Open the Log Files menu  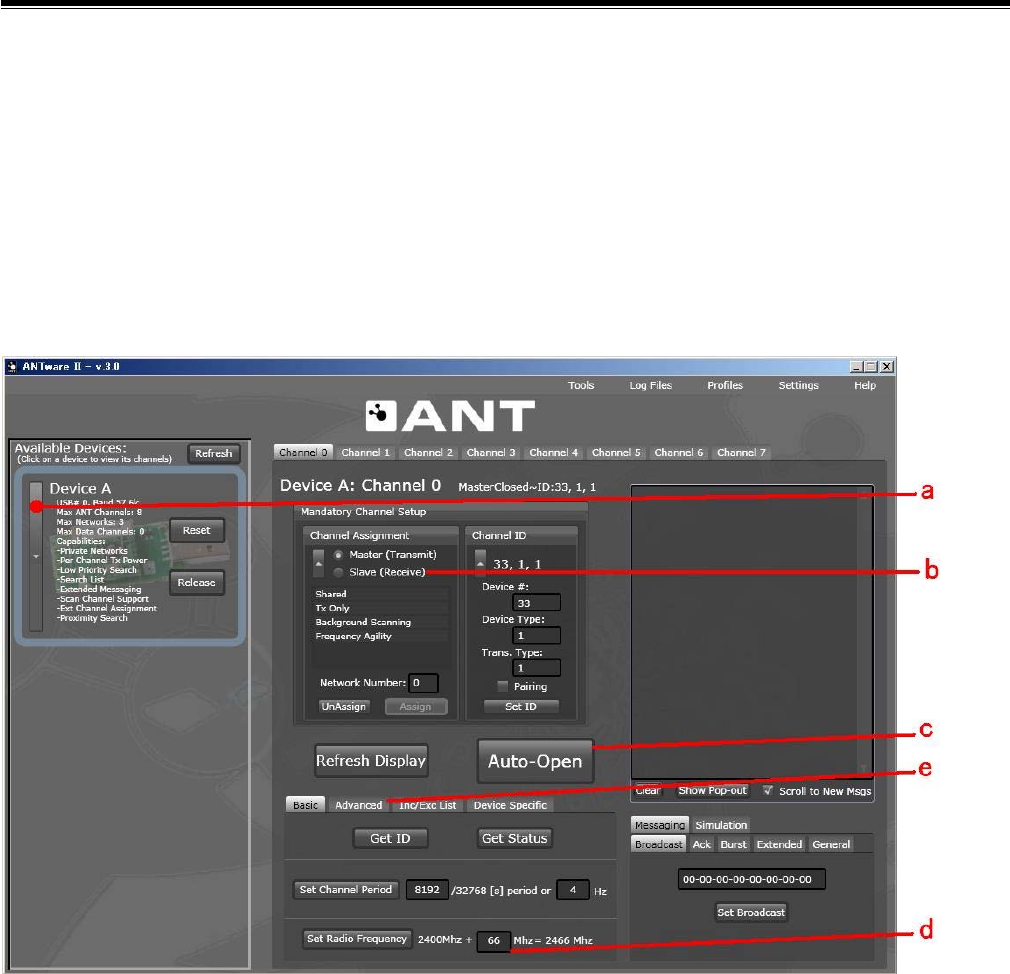pyautogui.click(x=651, y=385)
